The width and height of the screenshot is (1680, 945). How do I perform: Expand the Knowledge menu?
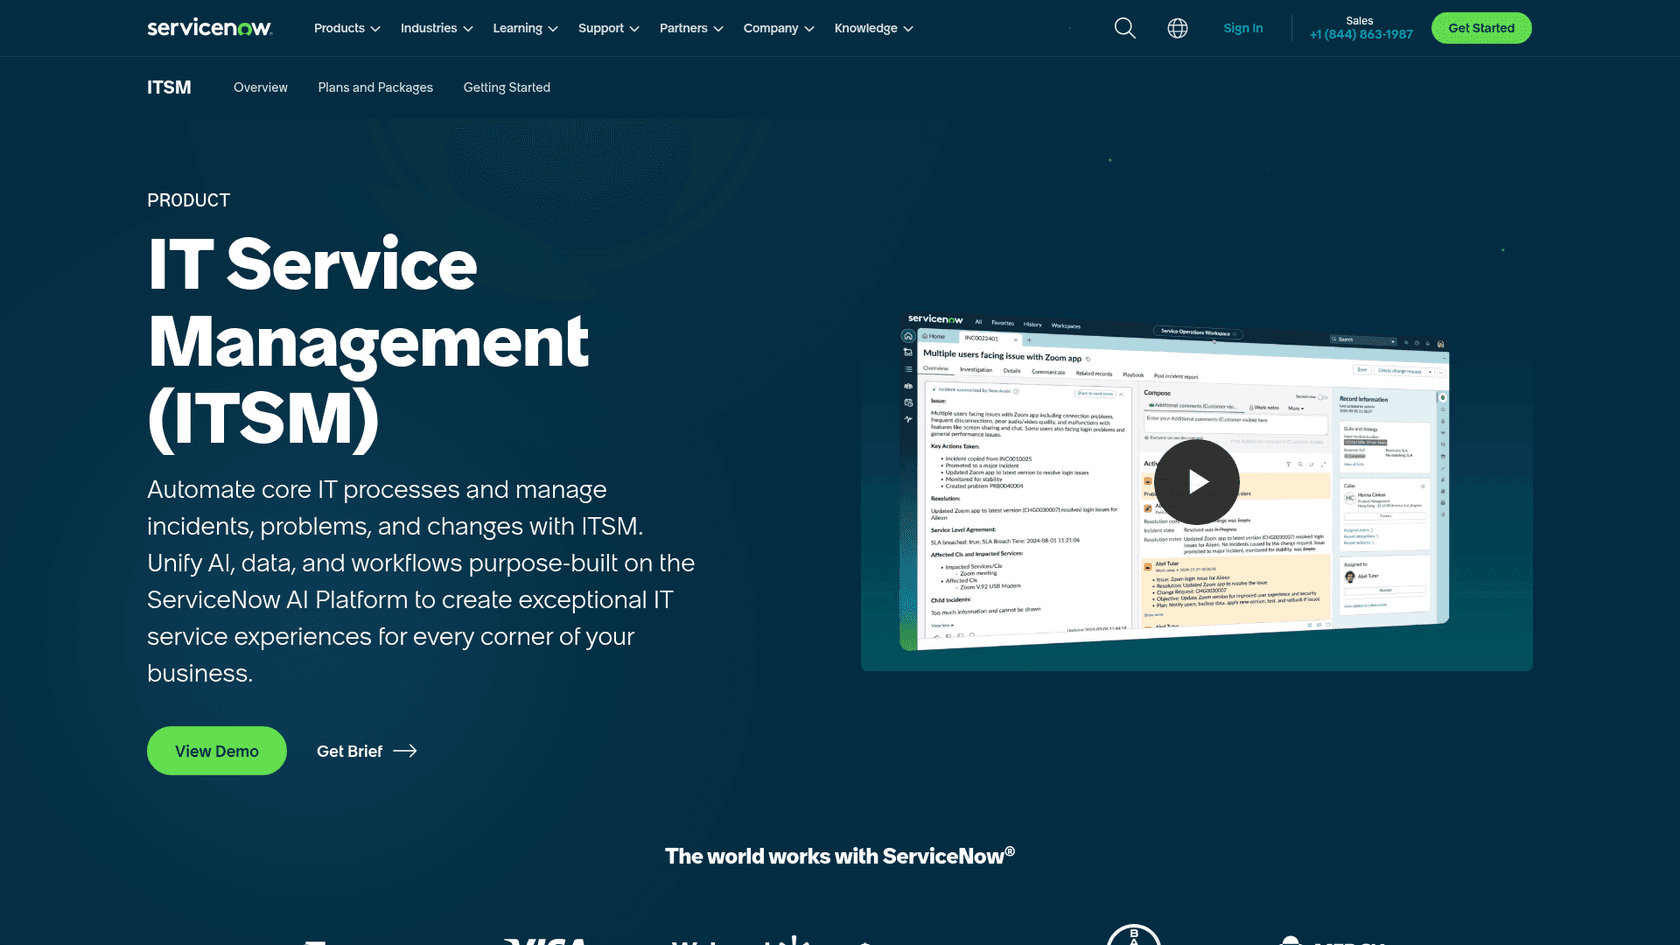point(874,28)
